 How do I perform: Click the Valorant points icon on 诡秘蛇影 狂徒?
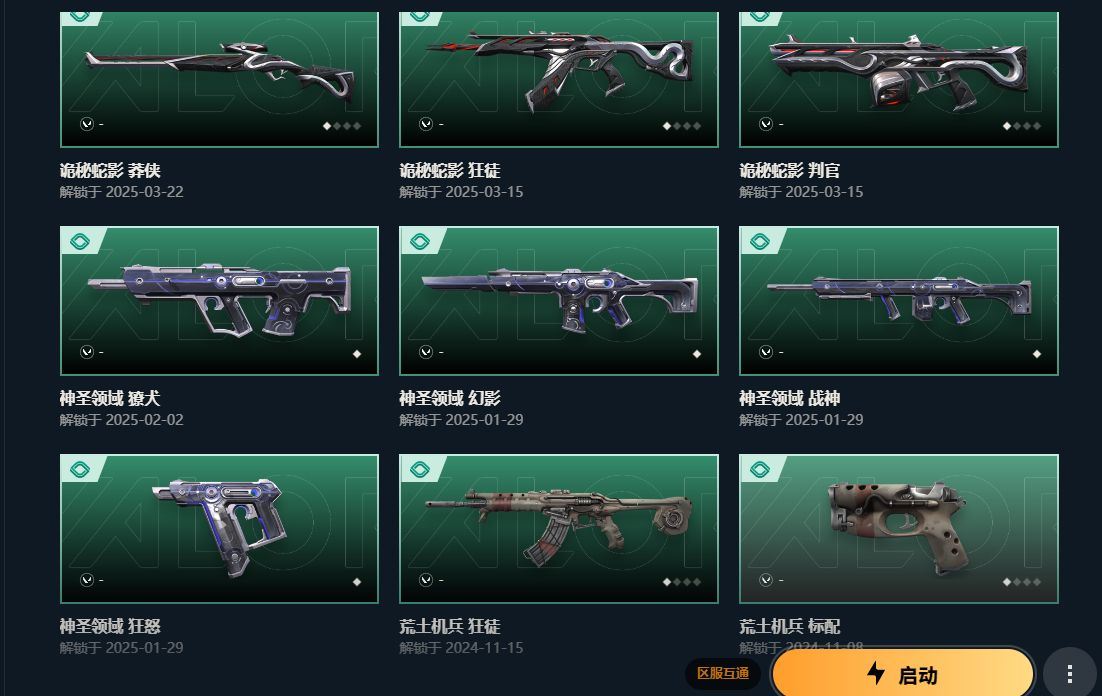point(426,124)
